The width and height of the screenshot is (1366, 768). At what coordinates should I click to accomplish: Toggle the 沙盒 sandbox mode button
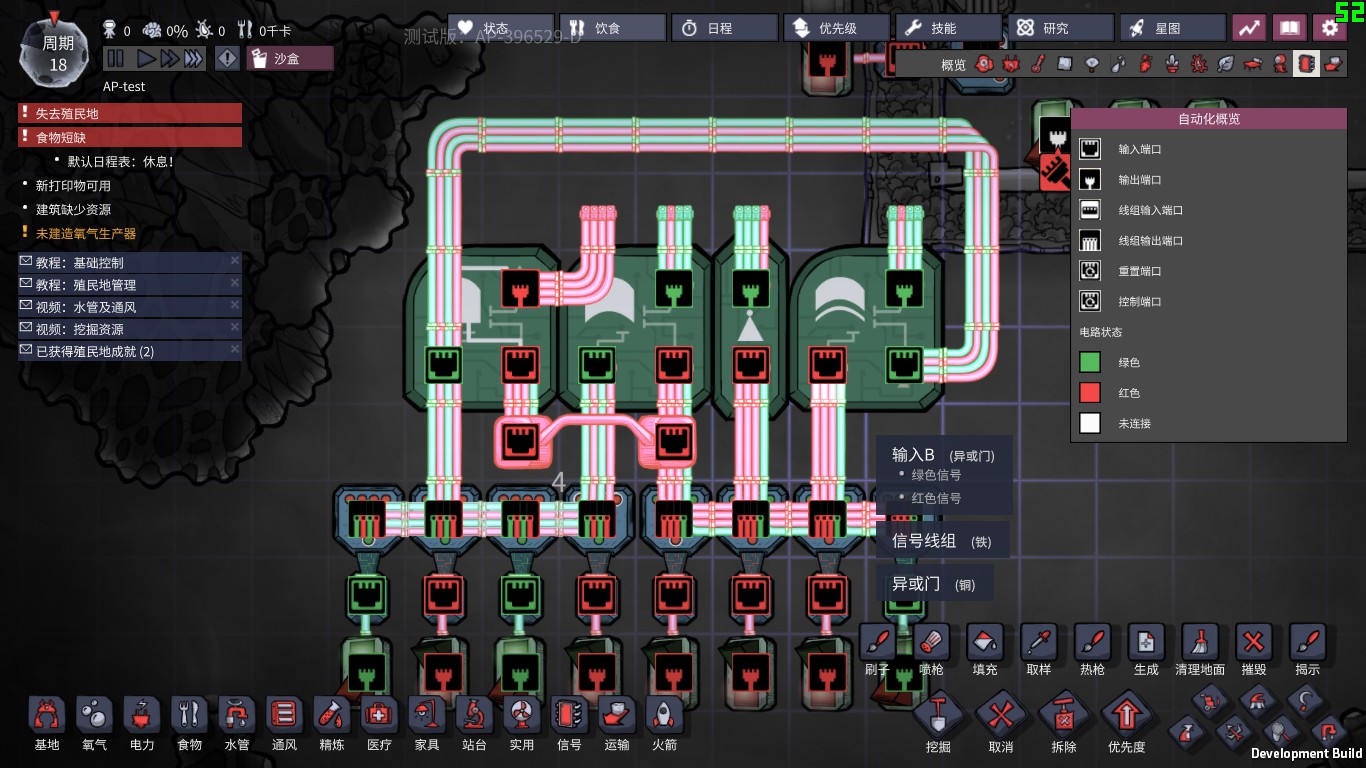pyautogui.click(x=290, y=58)
